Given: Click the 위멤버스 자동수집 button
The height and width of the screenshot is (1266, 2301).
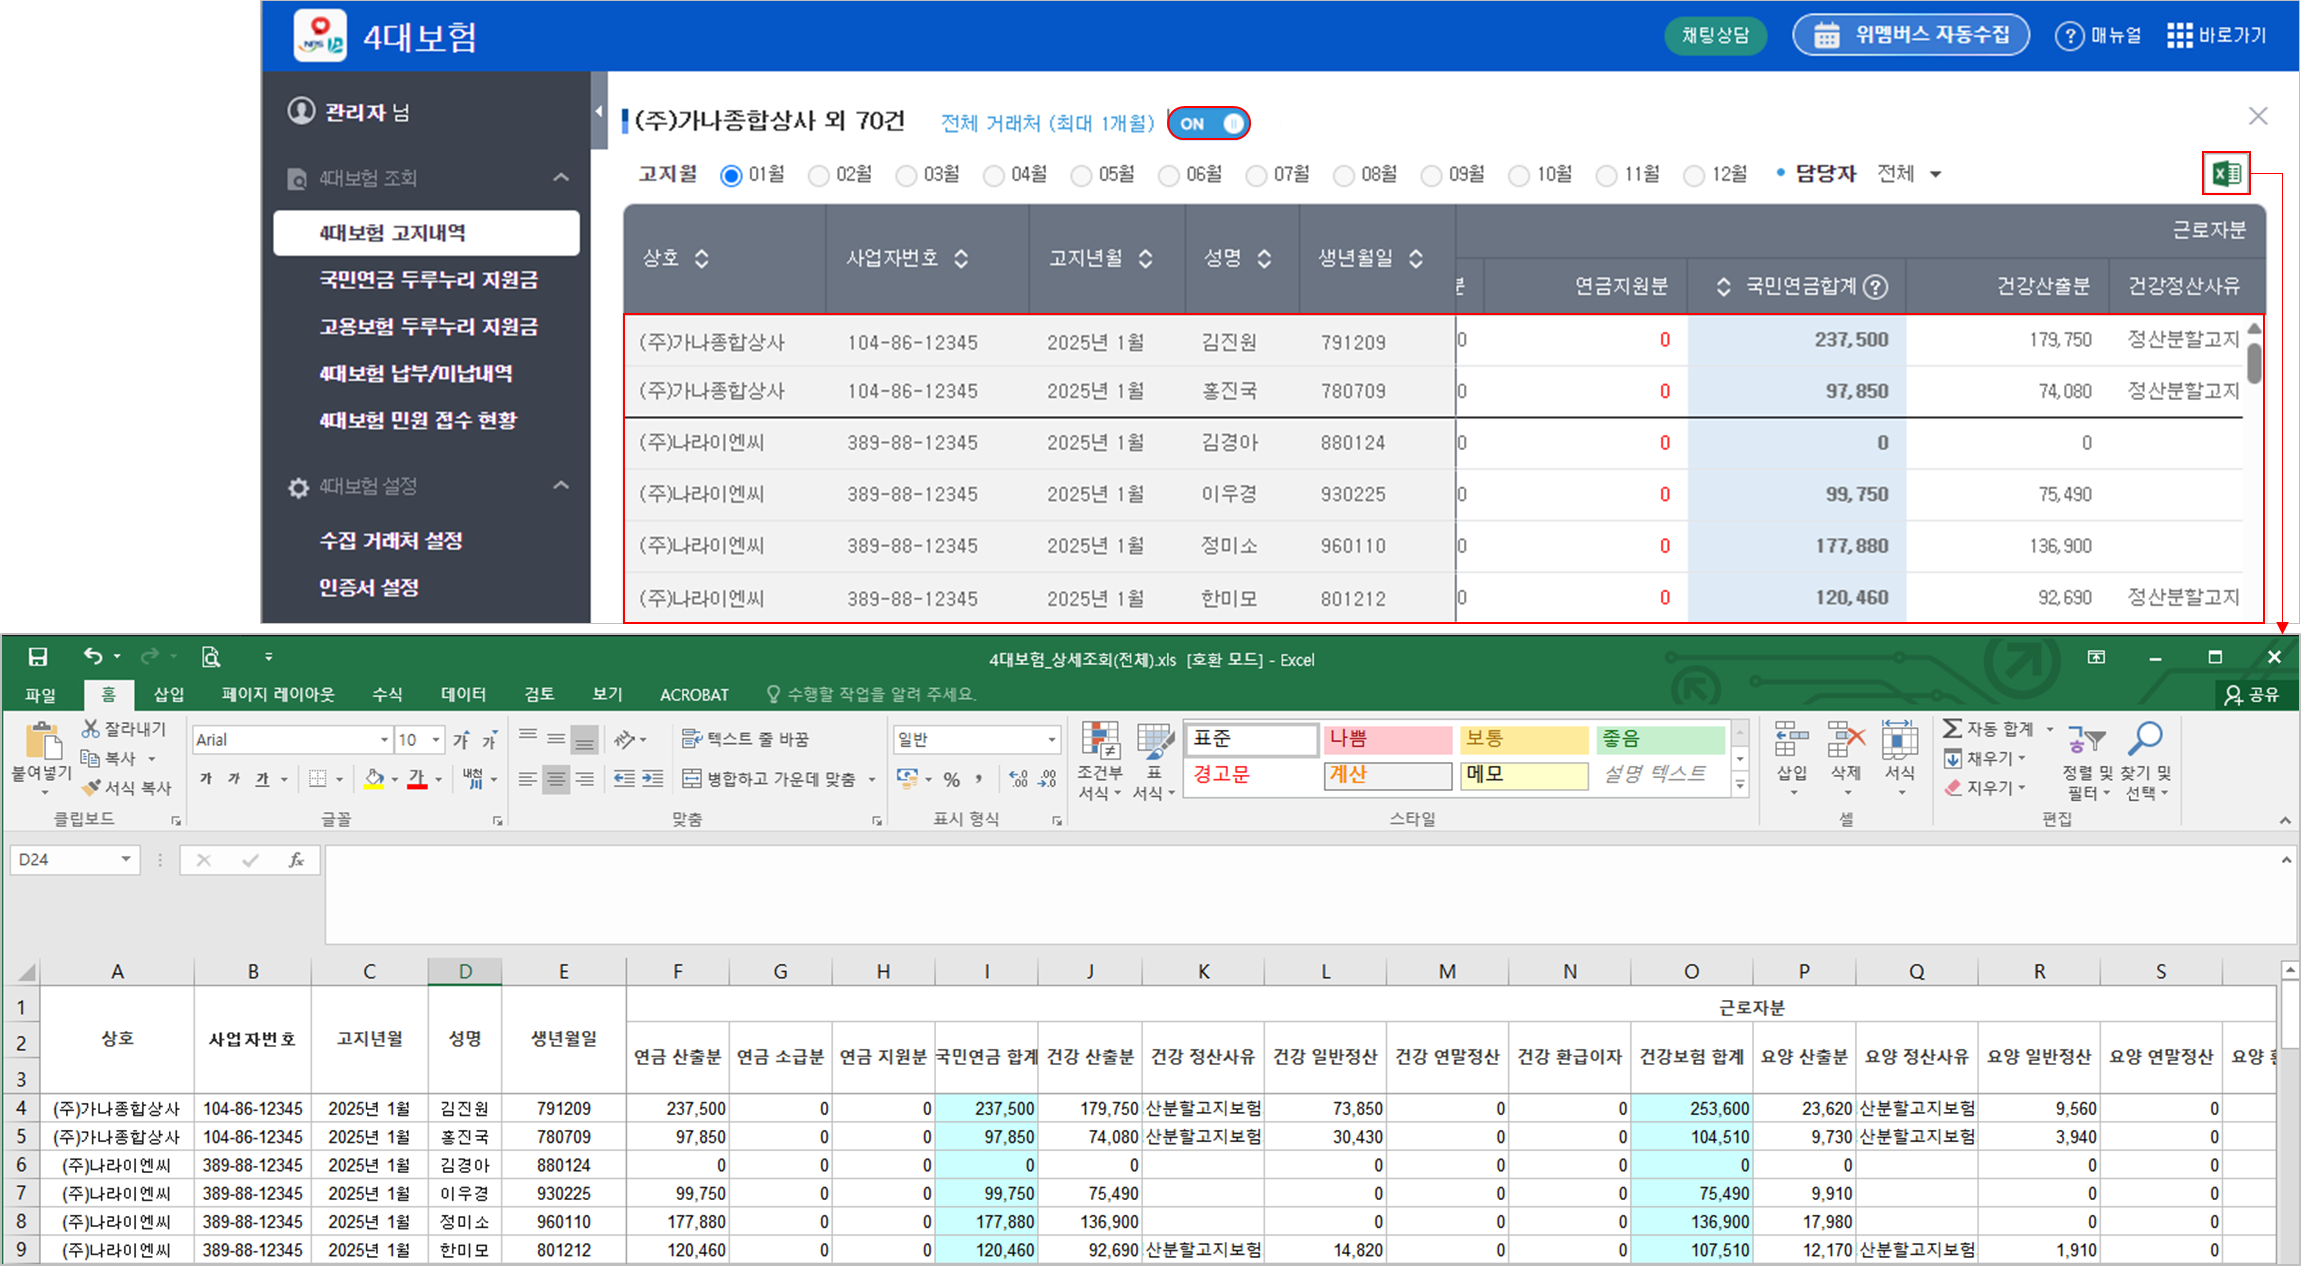Looking at the screenshot, I should point(1911,35).
